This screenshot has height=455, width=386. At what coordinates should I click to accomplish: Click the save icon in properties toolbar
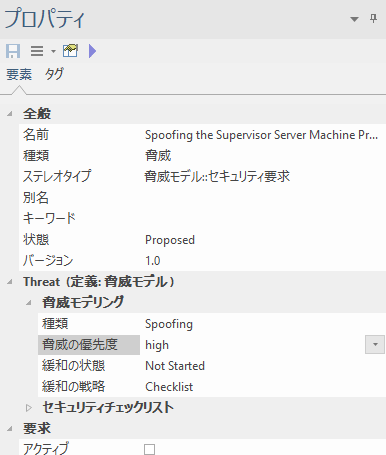13,51
